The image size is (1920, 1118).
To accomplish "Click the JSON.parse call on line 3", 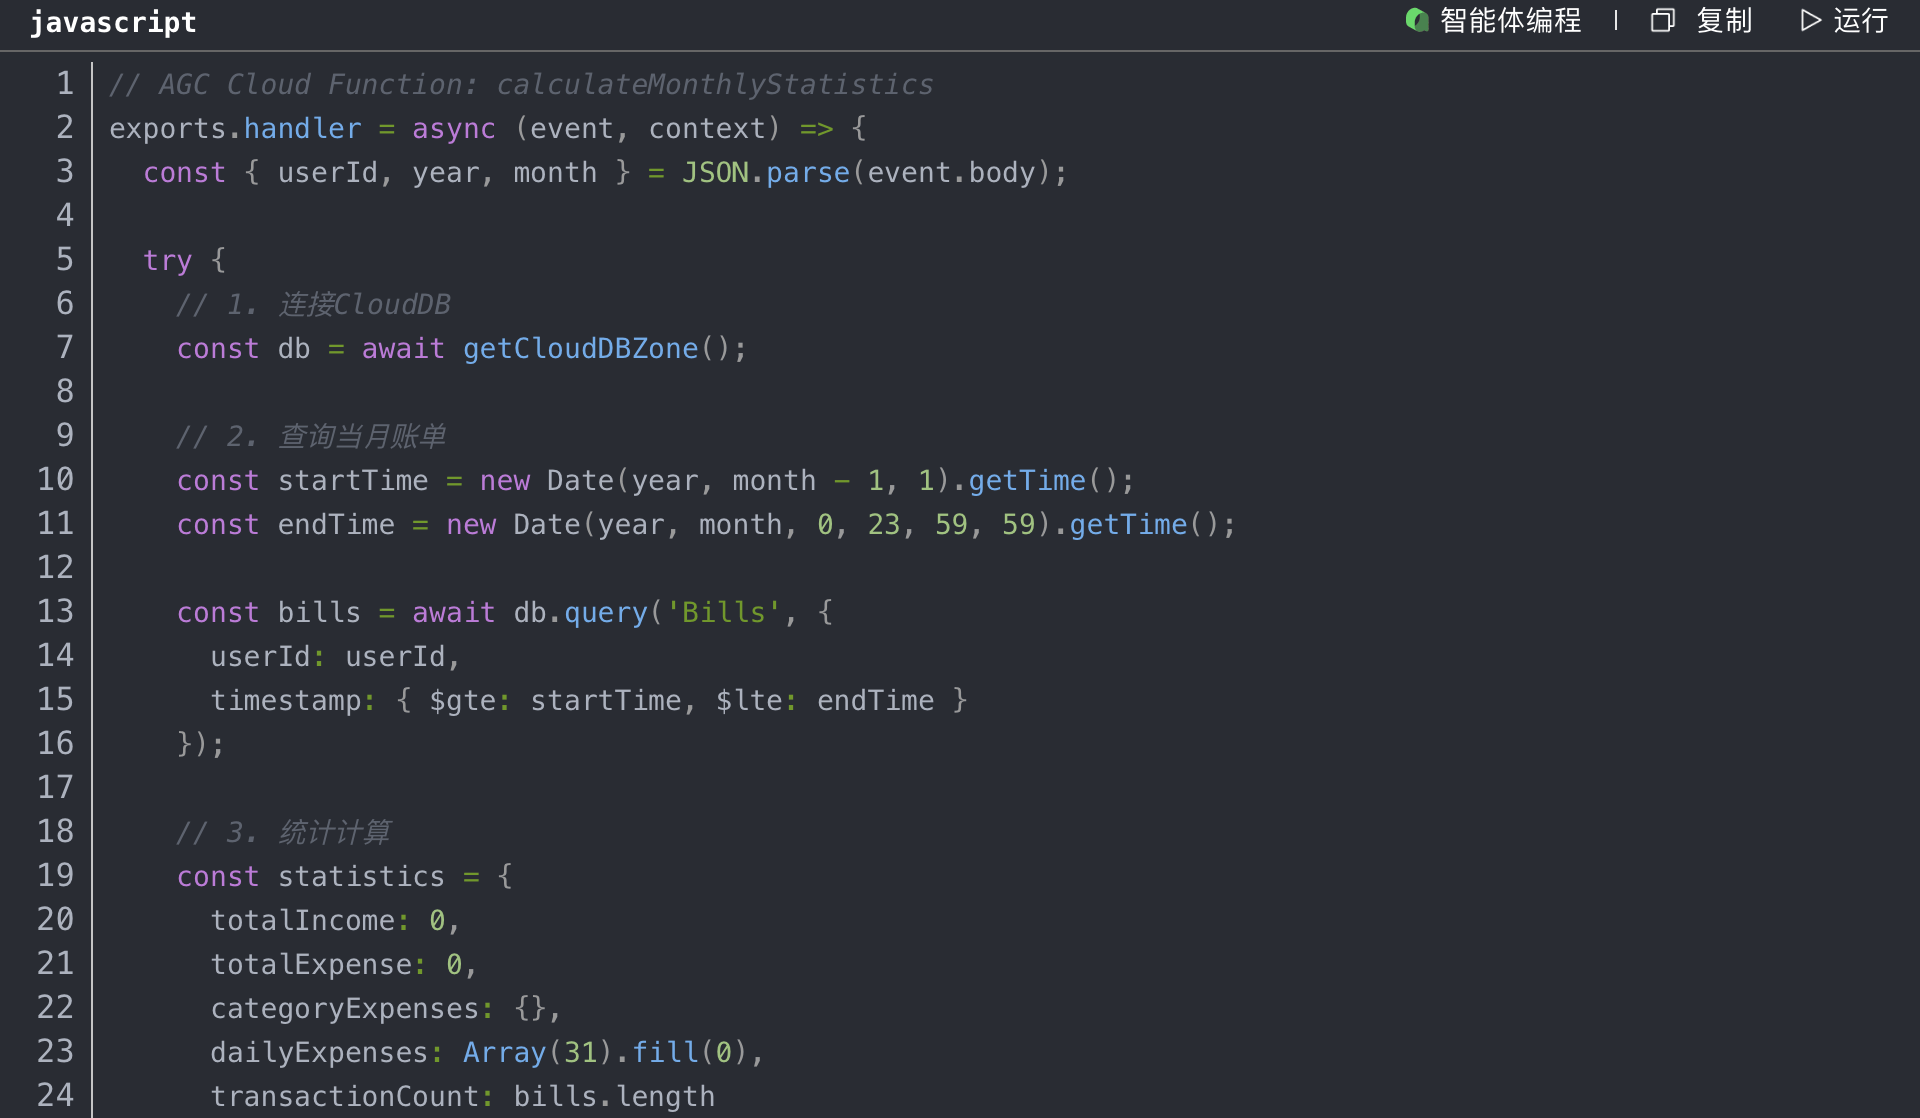I will pos(765,172).
